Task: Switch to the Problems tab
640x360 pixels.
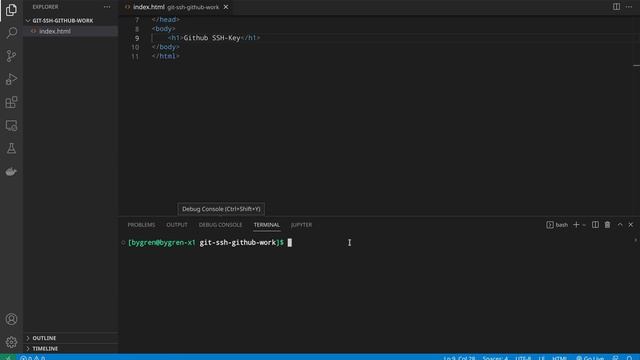Action: coord(141,225)
